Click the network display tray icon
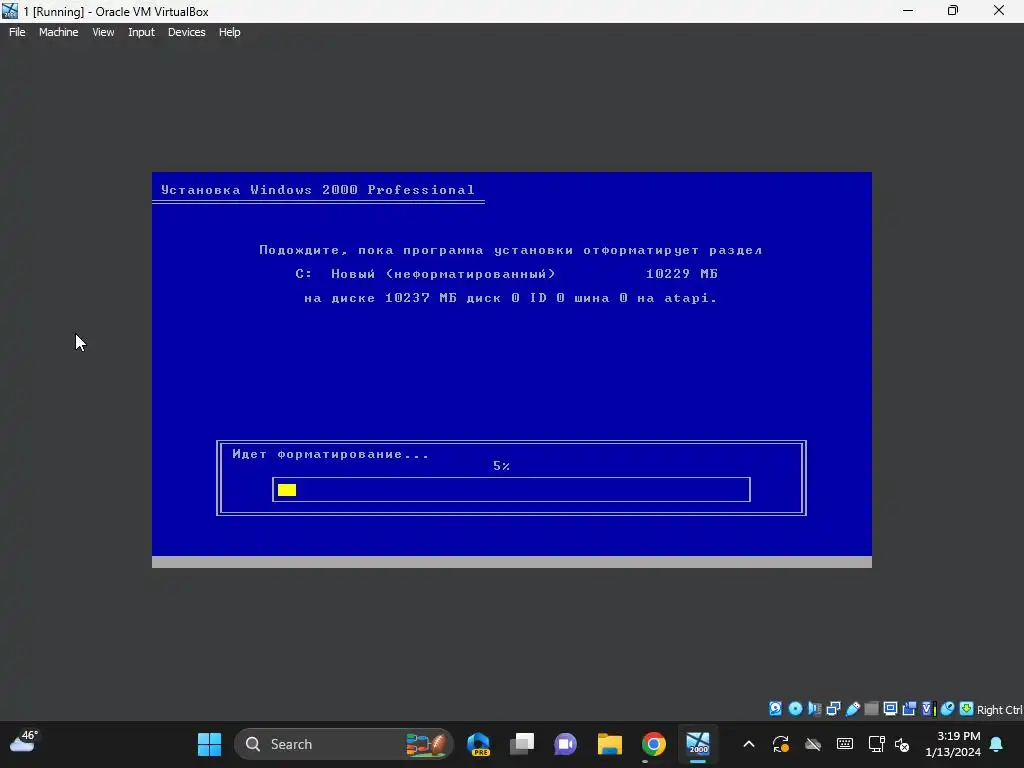 [x=876, y=744]
